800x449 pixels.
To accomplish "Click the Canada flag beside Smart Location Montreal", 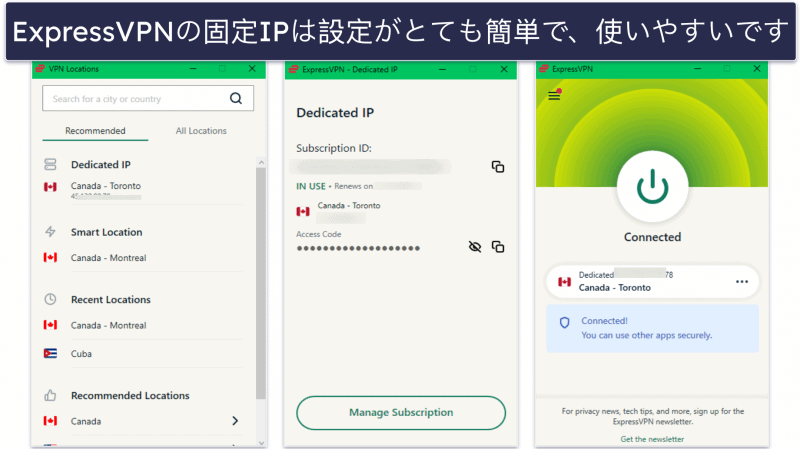I will click(x=50, y=257).
